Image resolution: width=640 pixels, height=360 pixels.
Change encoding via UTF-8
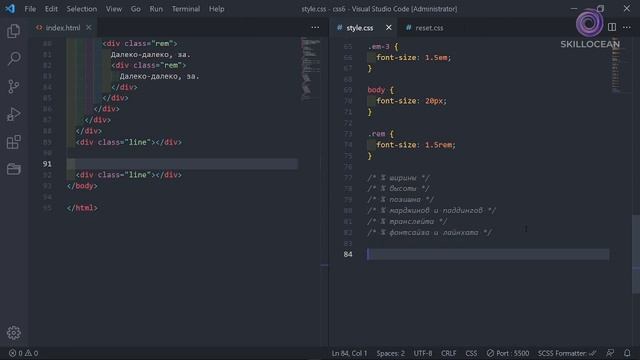423,353
